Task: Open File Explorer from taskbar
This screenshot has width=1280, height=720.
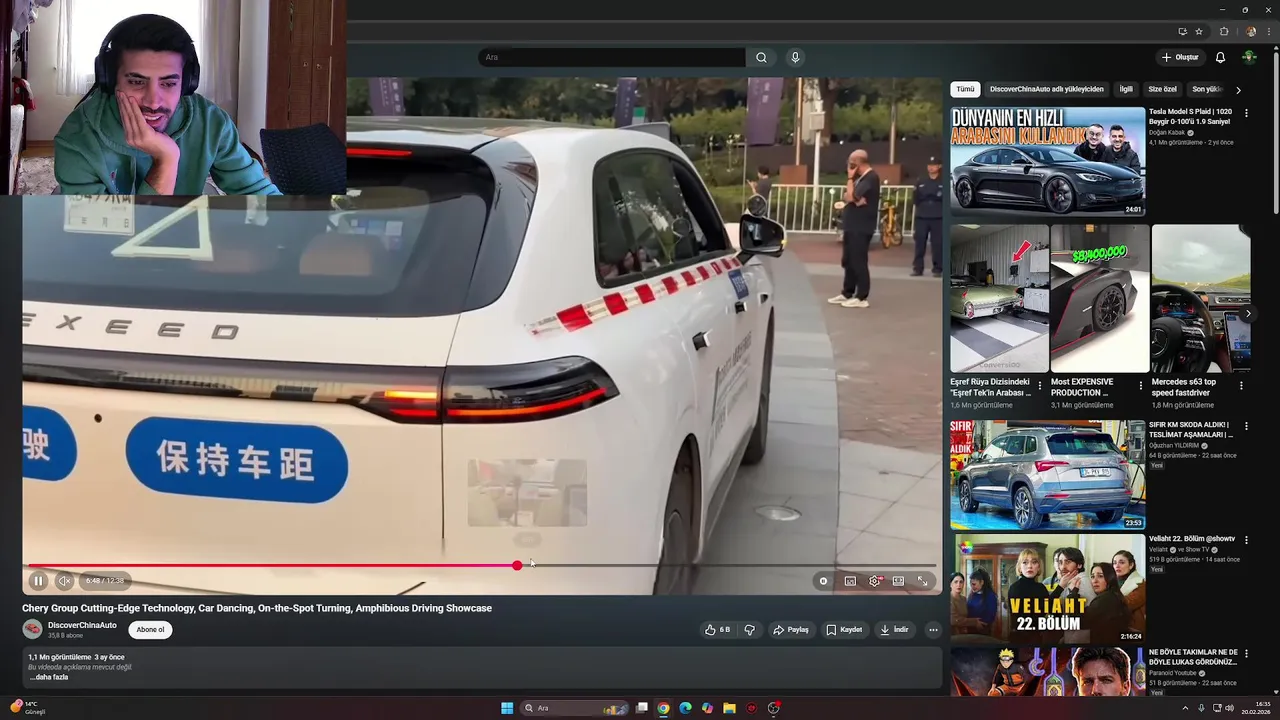Action: tap(729, 708)
